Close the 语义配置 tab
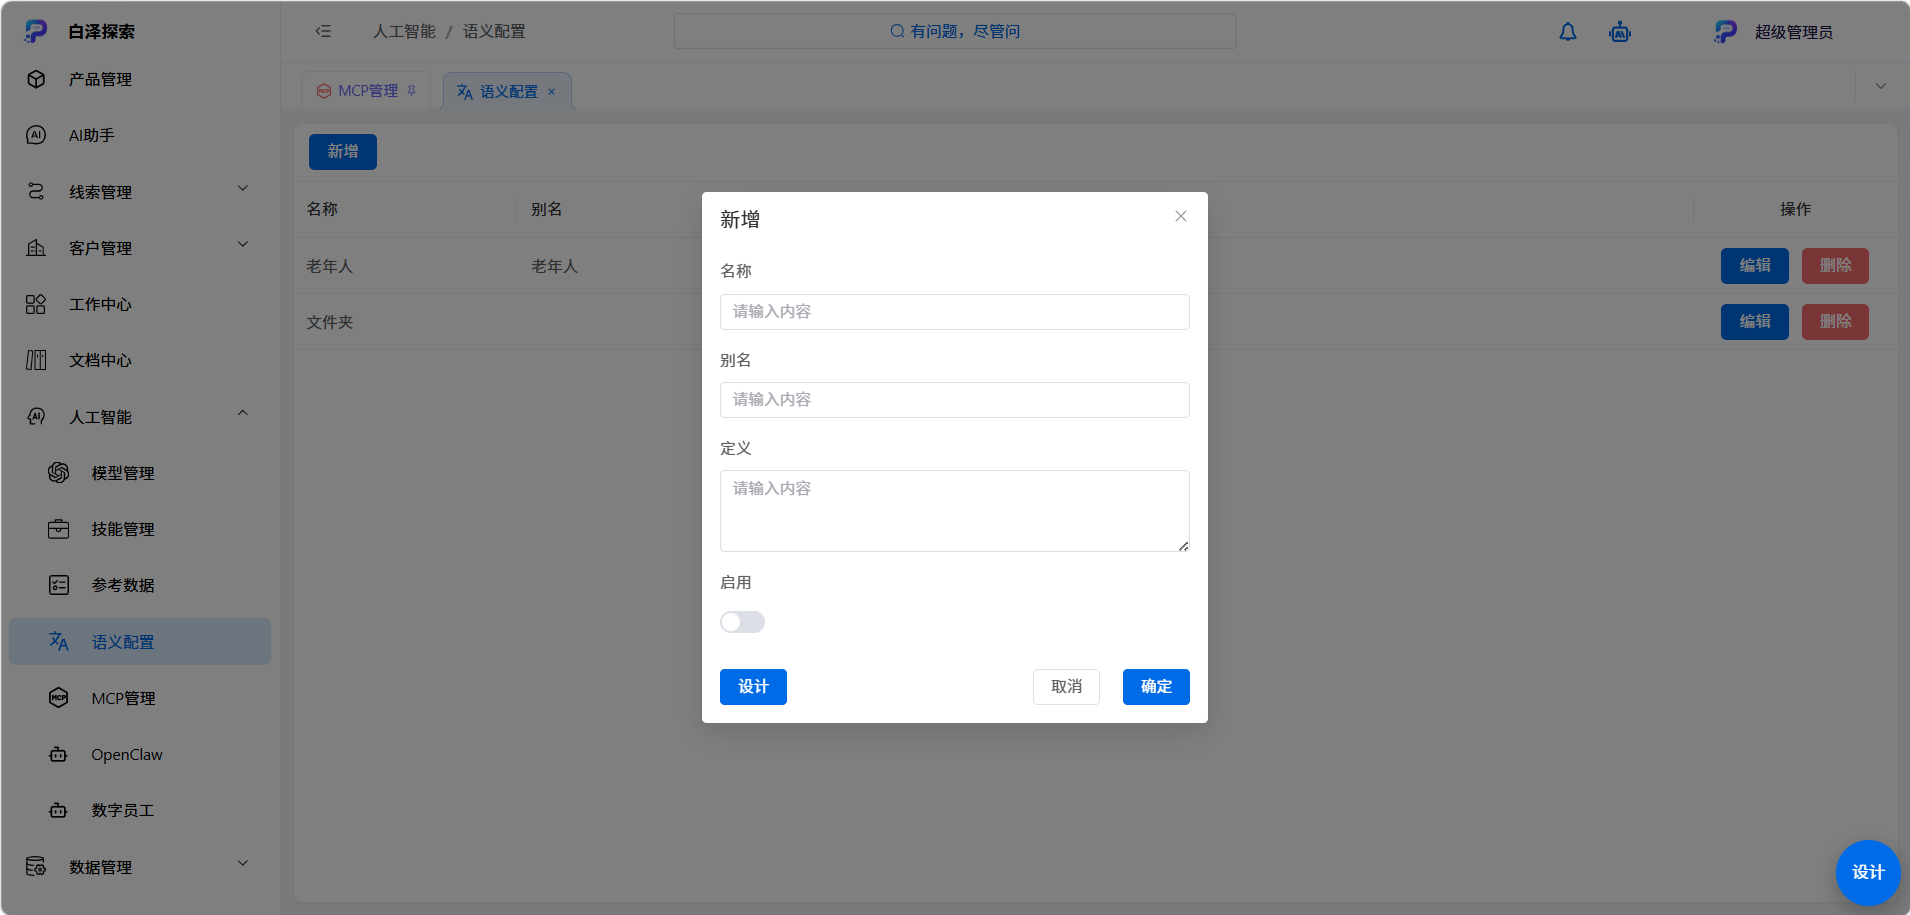Screen dimensions: 1910x915 click(552, 92)
